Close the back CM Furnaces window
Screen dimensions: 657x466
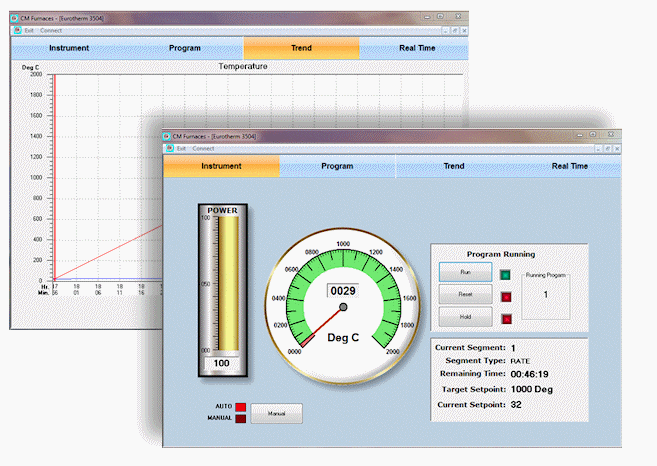[x=458, y=16]
